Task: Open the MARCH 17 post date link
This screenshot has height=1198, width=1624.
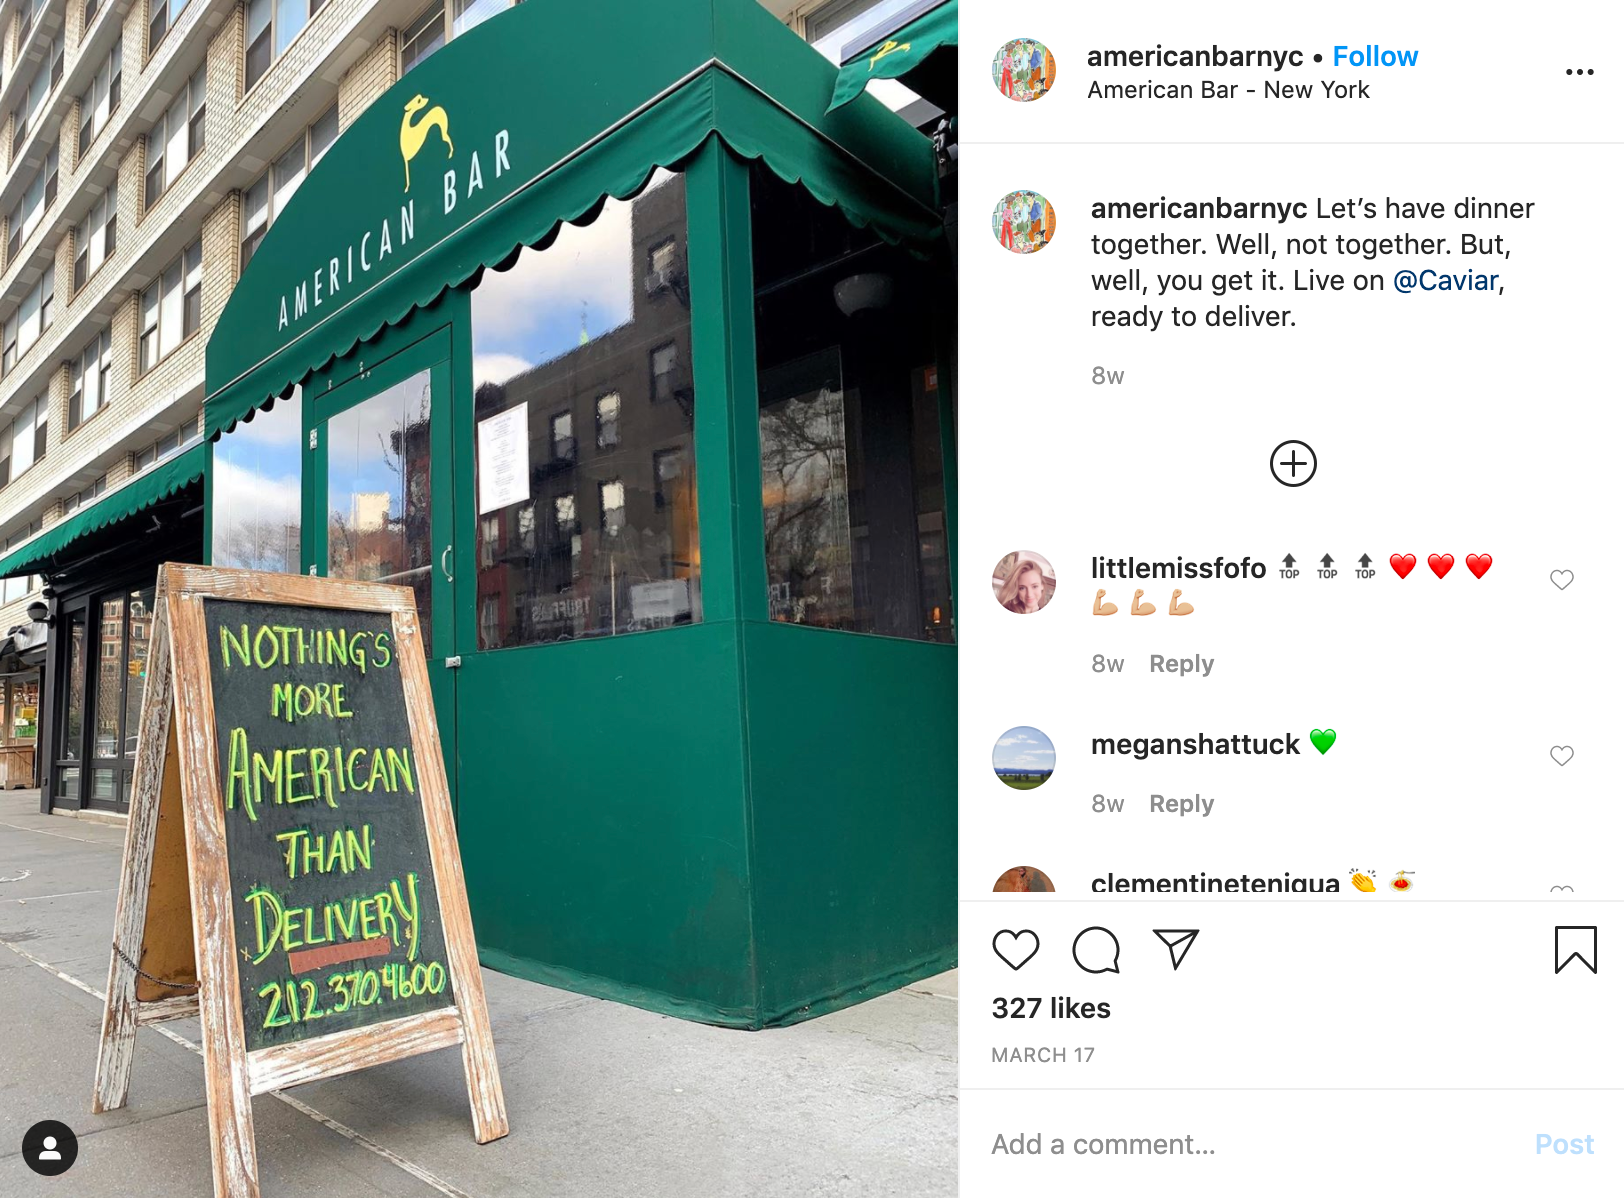Action: (x=1043, y=1055)
